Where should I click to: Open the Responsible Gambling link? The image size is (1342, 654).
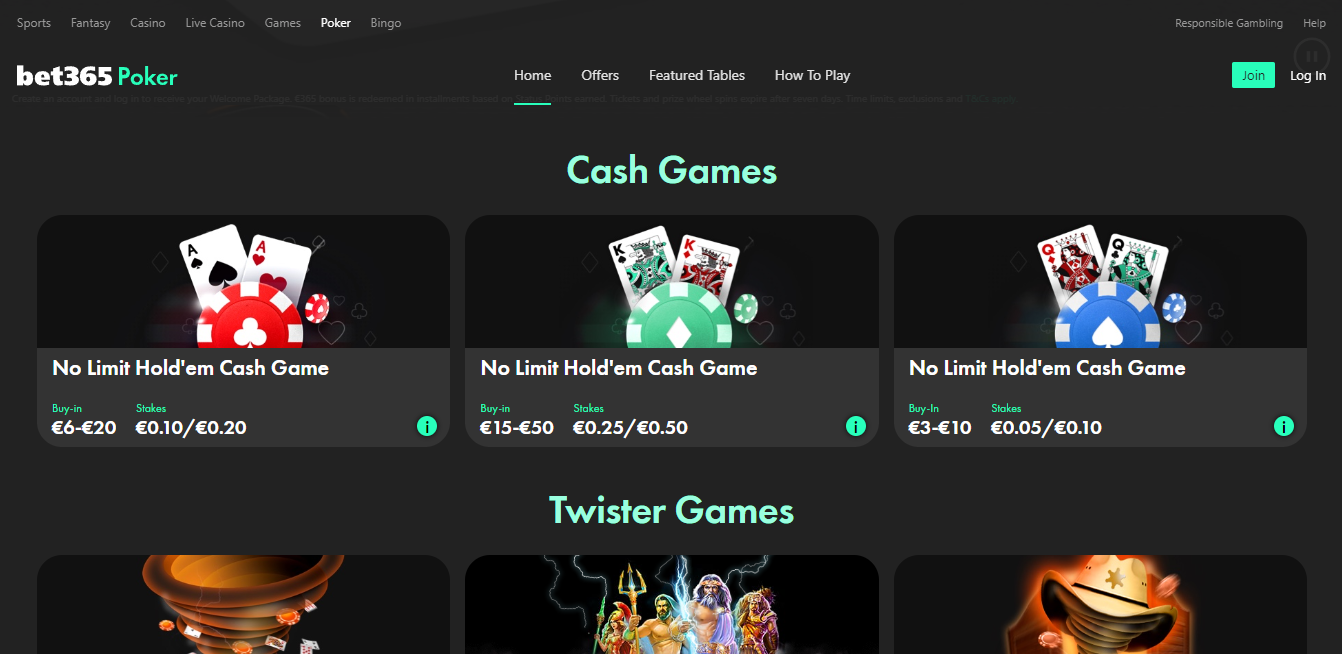1229,23
